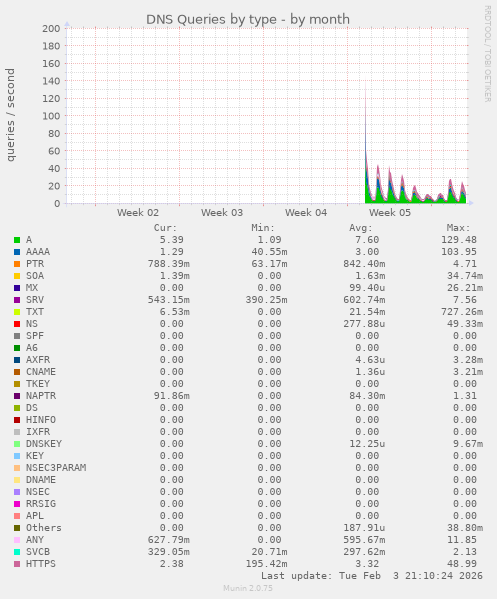Click the 'Week 03' axis label
497x599 pixels.
[x=222, y=213]
